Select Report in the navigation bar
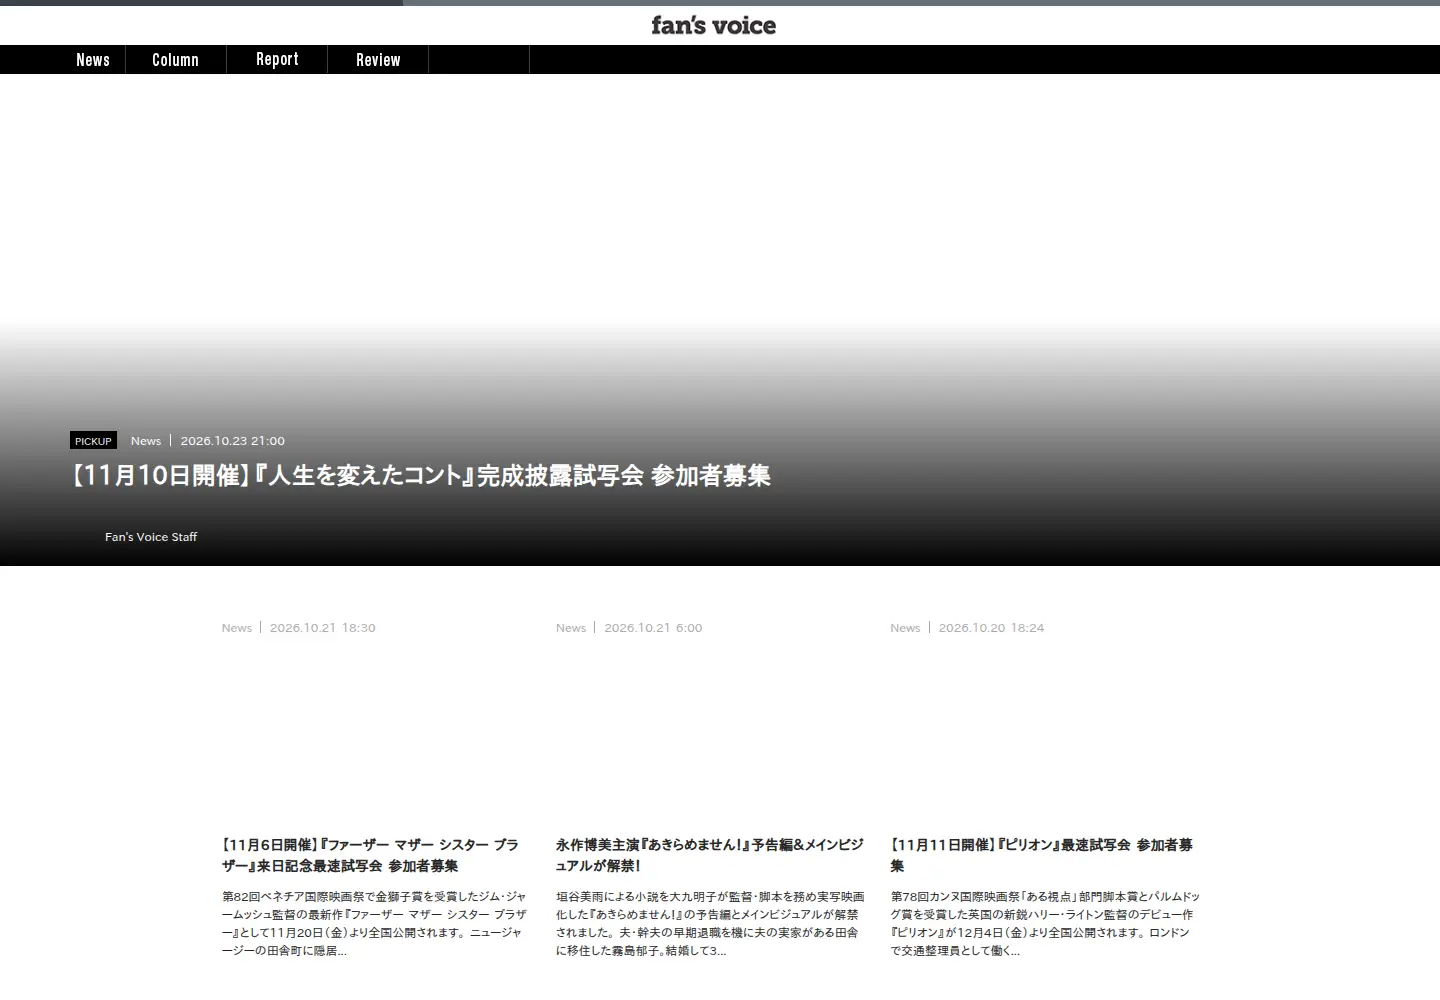The height and width of the screenshot is (1000, 1440). click(277, 60)
